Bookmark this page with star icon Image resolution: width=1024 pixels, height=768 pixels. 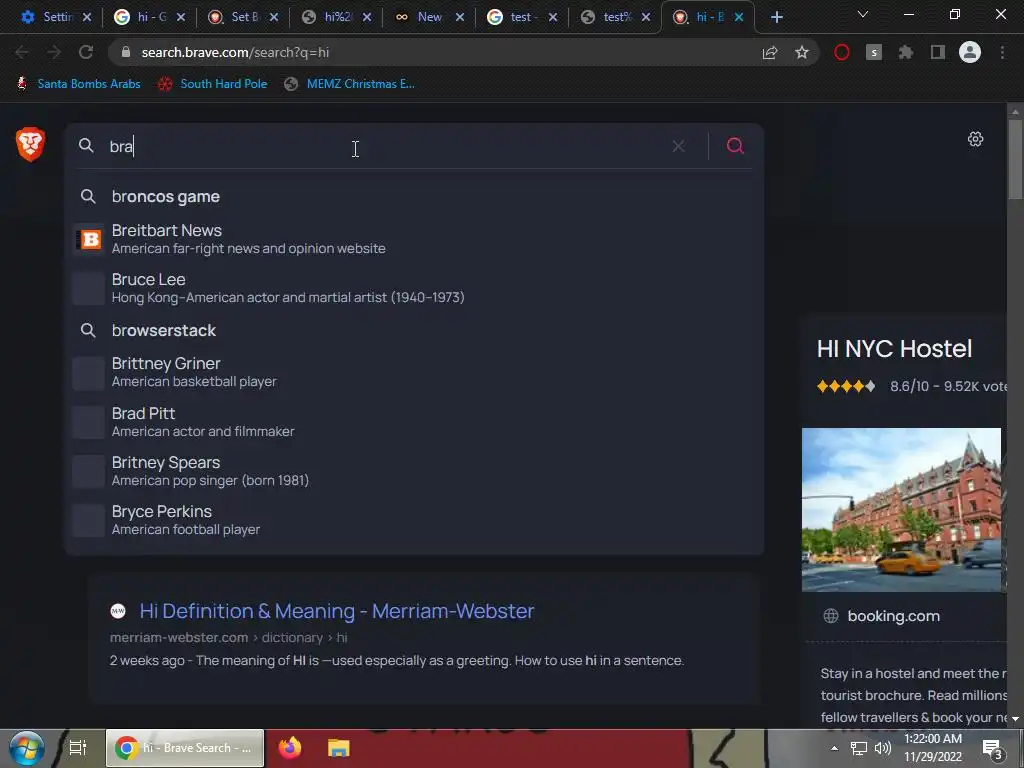tap(801, 52)
